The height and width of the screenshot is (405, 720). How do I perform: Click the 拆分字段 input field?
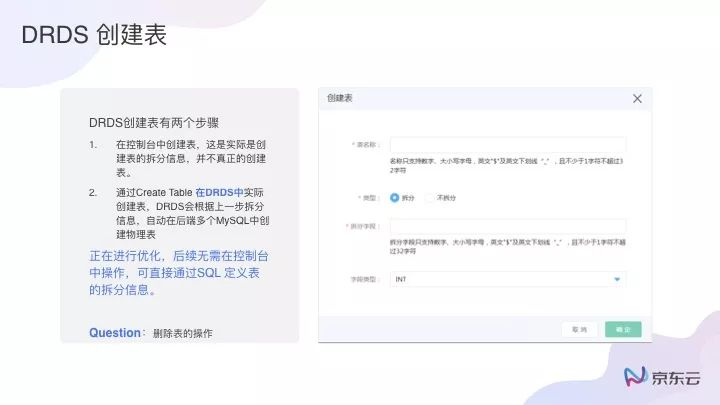508,226
